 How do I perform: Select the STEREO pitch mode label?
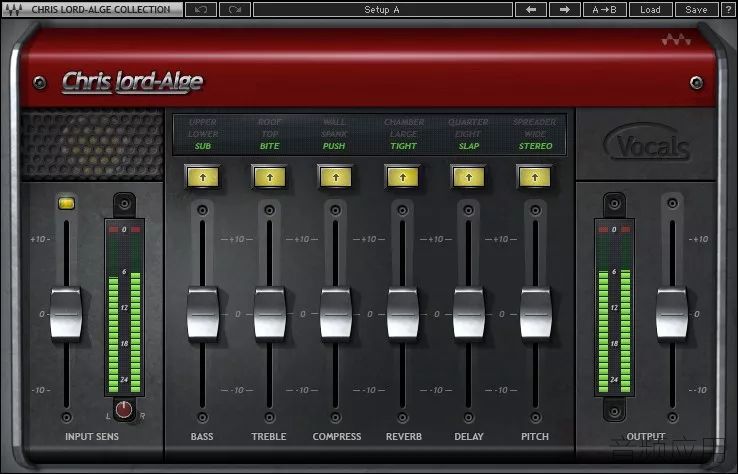(536, 146)
